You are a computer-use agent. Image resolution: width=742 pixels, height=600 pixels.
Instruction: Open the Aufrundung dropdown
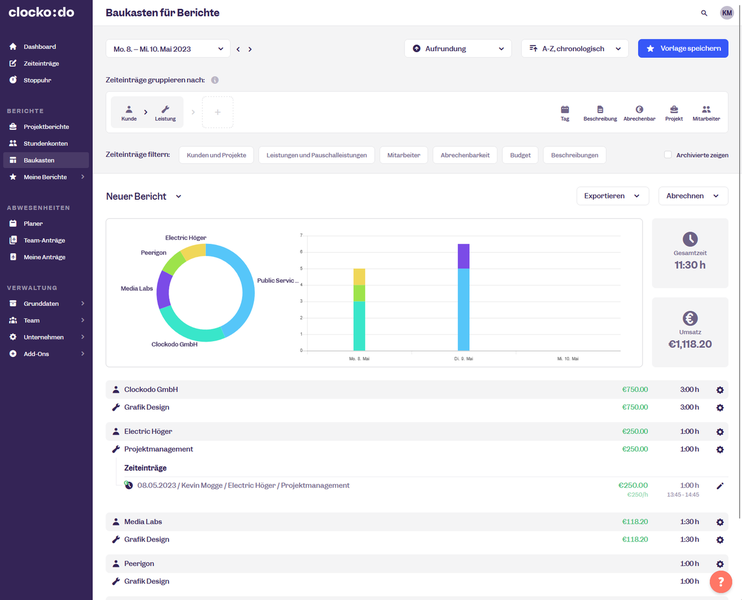(458, 49)
